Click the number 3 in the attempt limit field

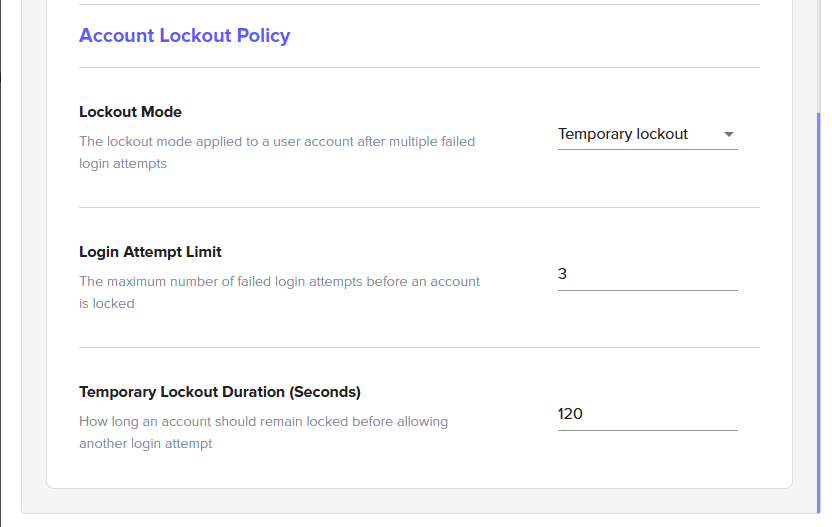pos(563,274)
